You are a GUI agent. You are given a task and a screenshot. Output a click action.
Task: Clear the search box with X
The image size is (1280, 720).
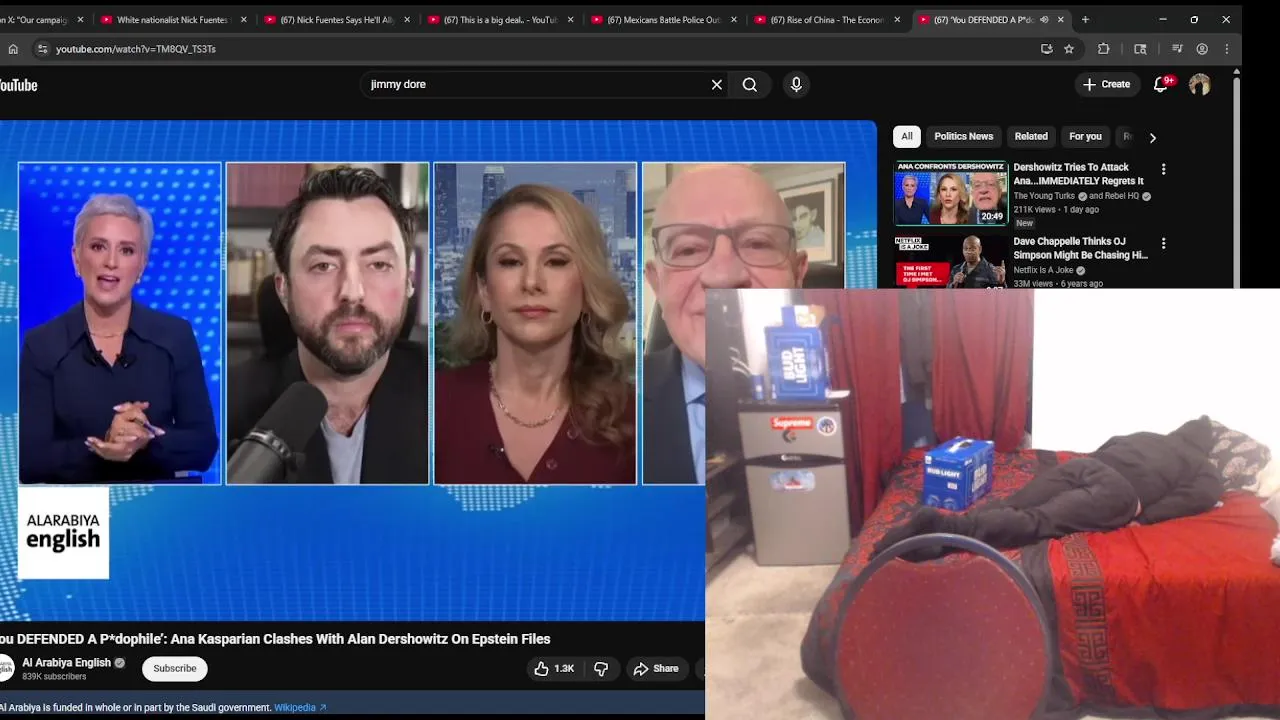(717, 85)
